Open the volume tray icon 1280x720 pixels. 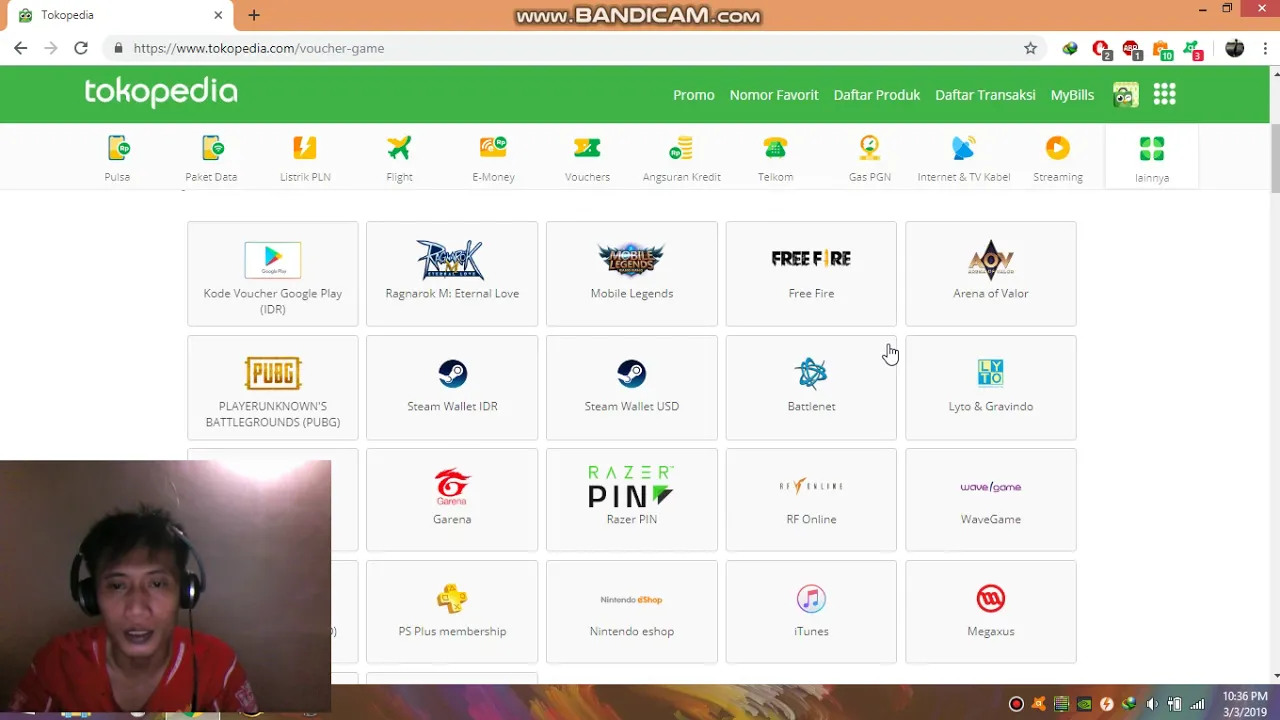(x=1152, y=704)
